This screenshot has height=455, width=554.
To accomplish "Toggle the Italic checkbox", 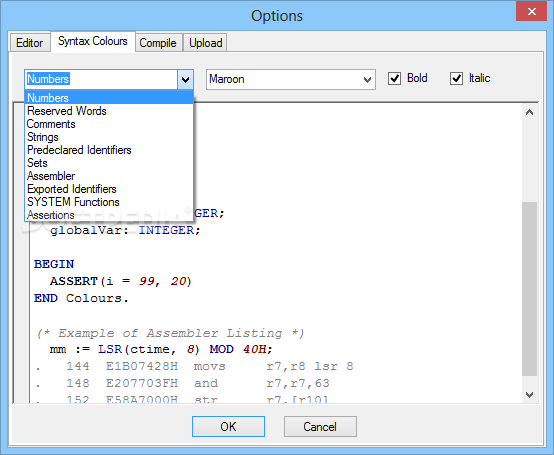I will click(x=456, y=78).
